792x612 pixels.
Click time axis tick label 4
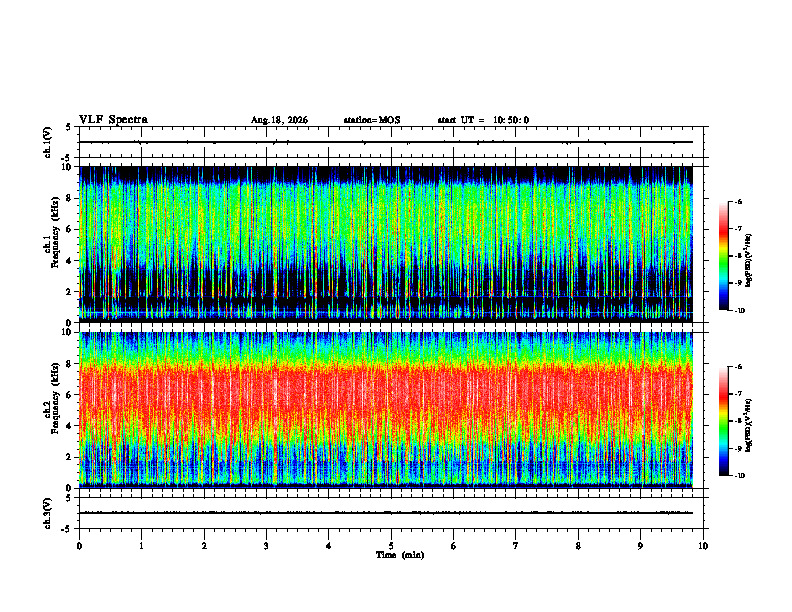click(x=329, y=546)
